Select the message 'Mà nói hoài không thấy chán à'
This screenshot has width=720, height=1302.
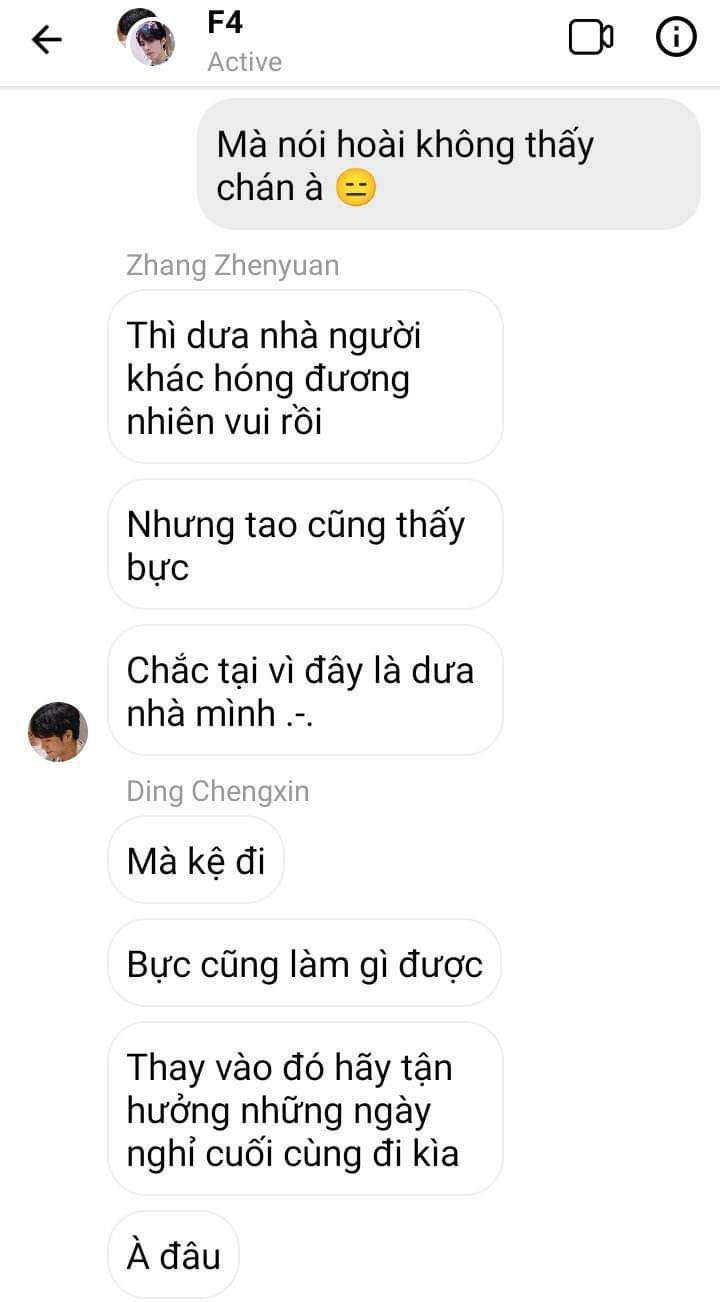click(x=448, y=164)
